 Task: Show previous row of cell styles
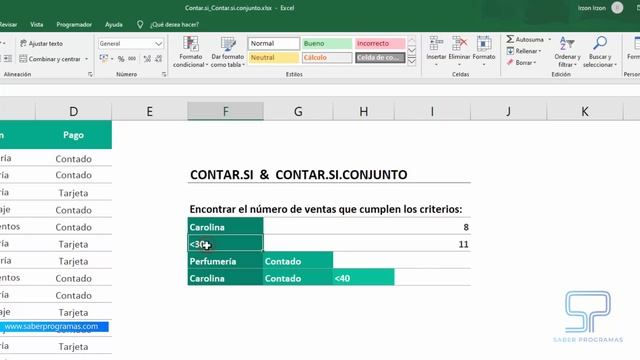click(x=412, y=41)
